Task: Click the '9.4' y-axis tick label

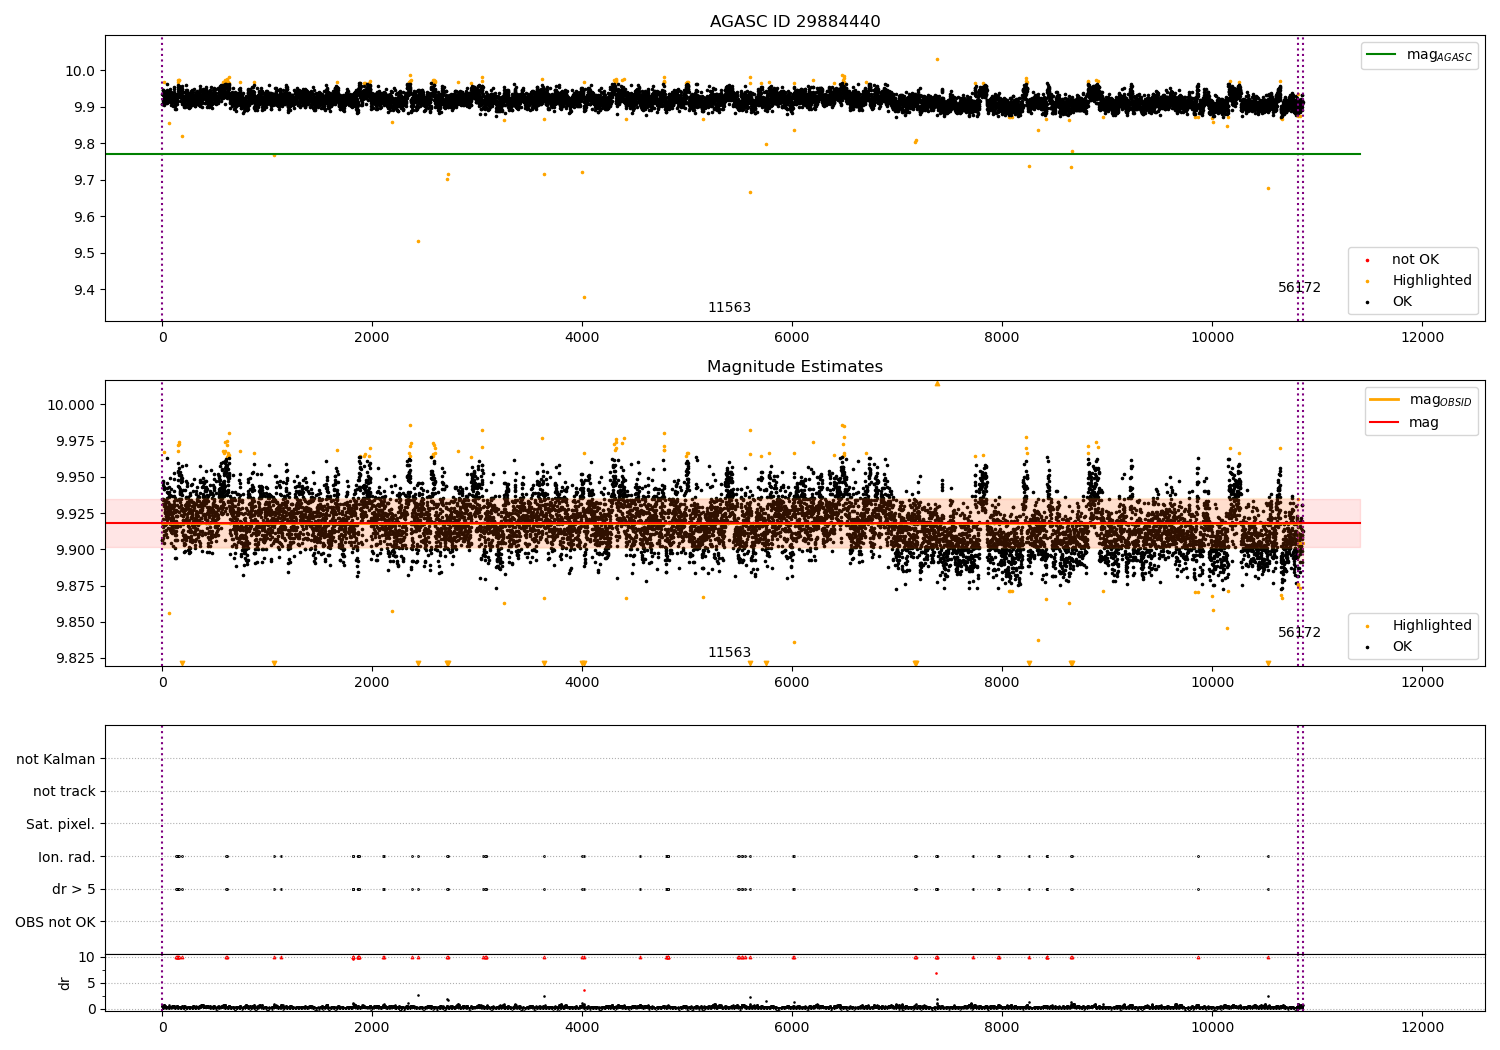Action: coord(84,290)
